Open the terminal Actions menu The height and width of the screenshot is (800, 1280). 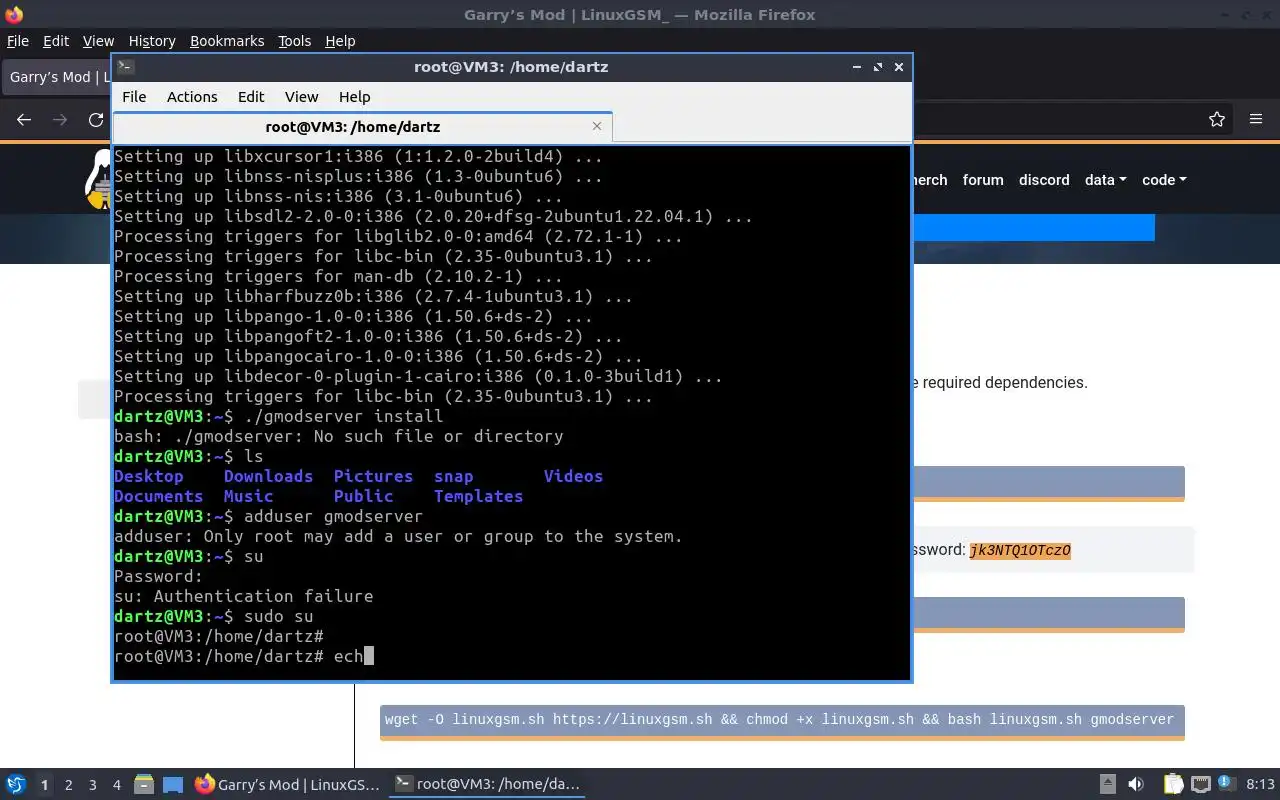[x=192, y=97]
